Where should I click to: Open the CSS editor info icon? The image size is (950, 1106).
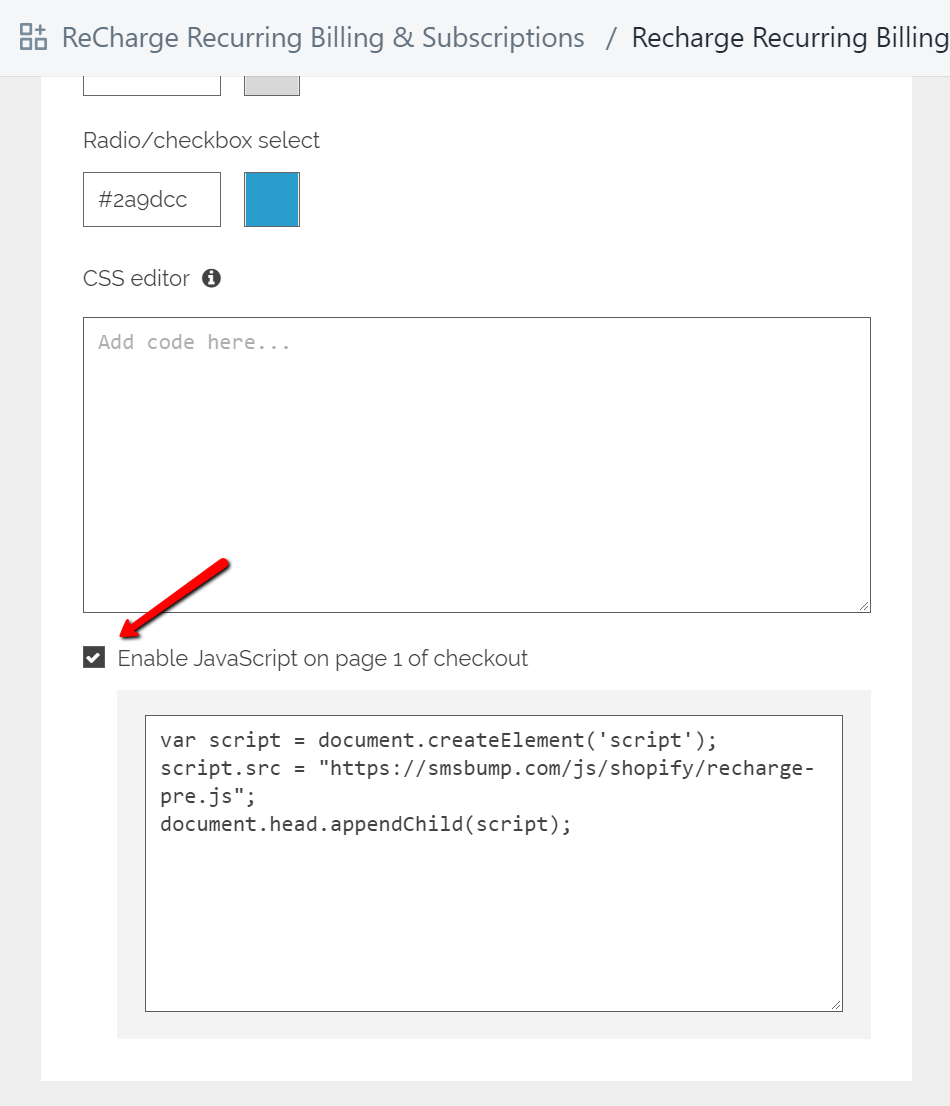[x=212, y=279]
